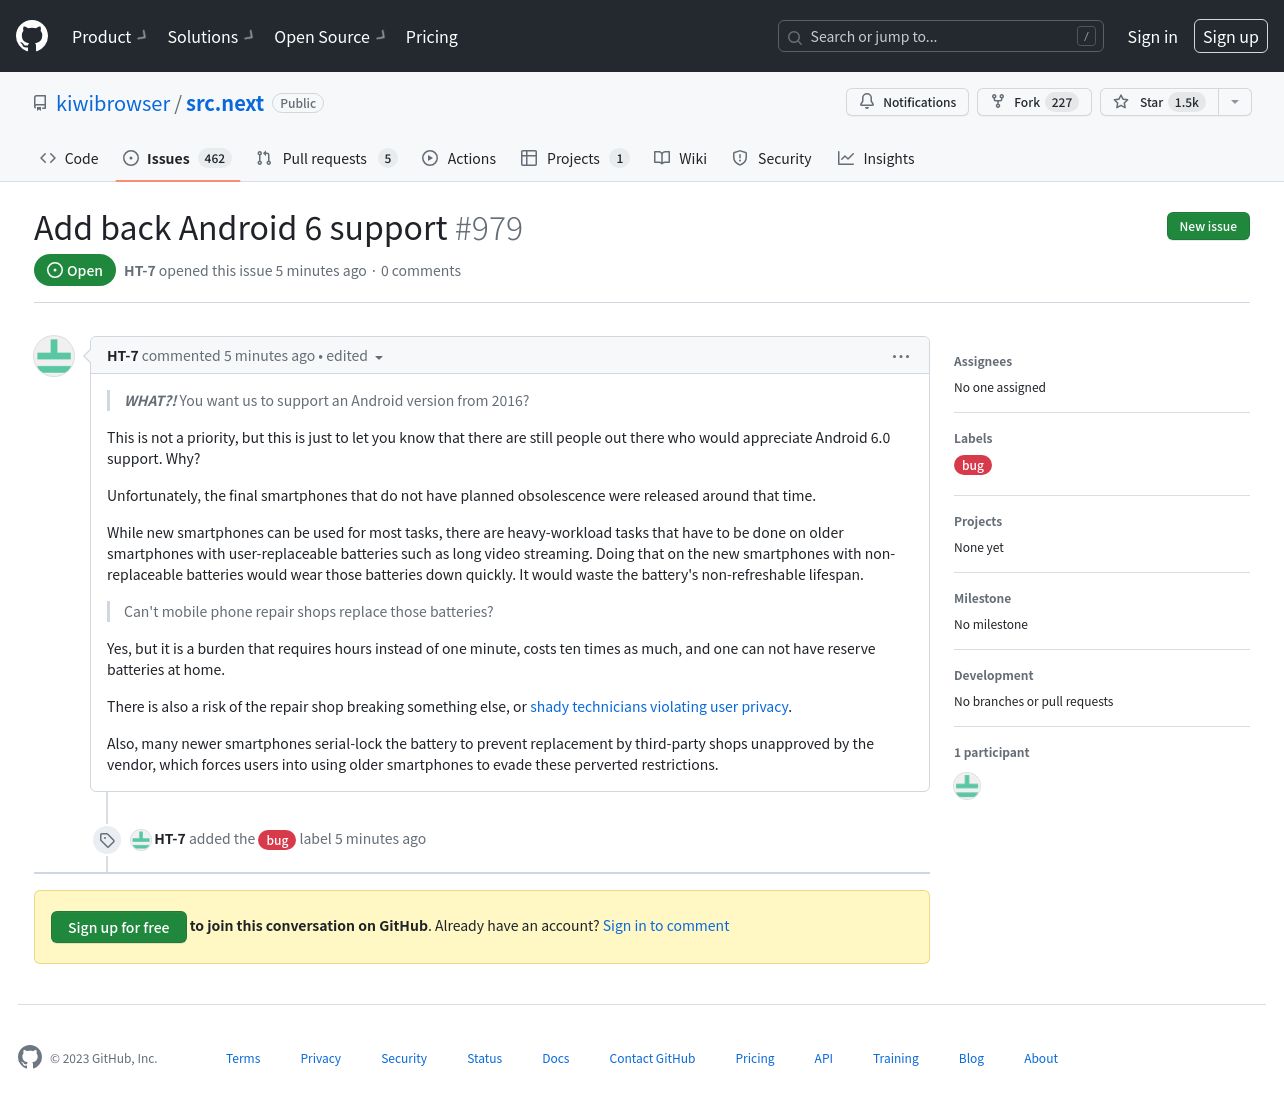Open the API footer link
The image size is (1284, 1119).
coord(823,1058)
